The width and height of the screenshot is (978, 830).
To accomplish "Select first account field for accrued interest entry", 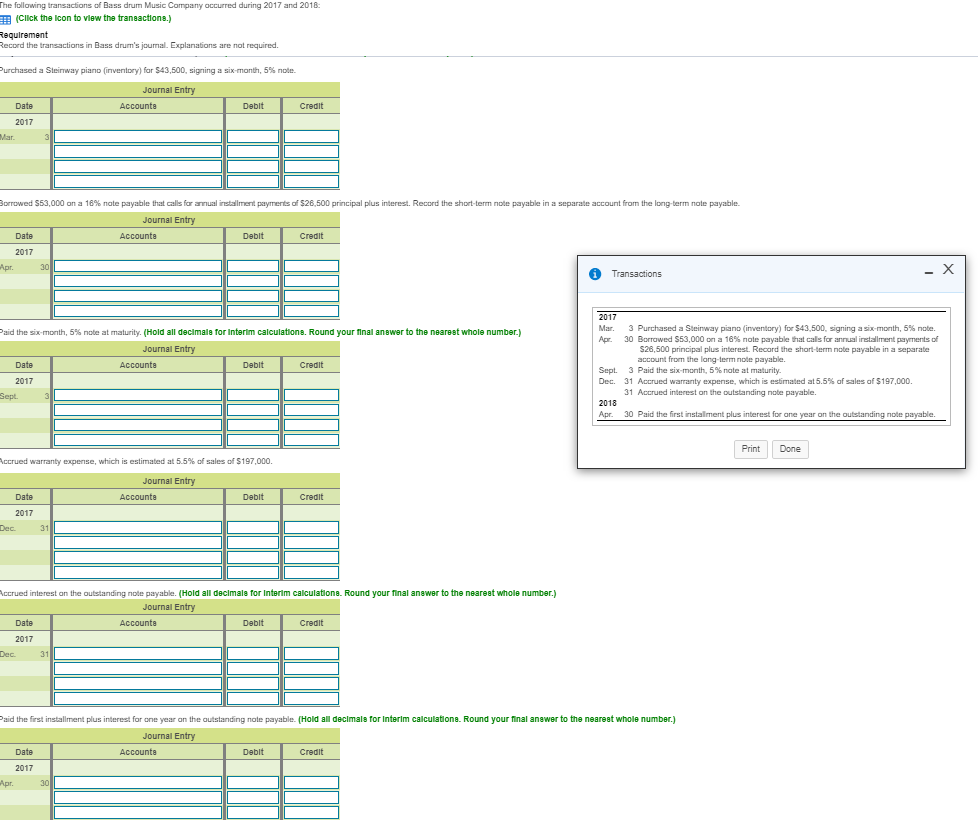I will pyautogui.click(x=138, y=654).
